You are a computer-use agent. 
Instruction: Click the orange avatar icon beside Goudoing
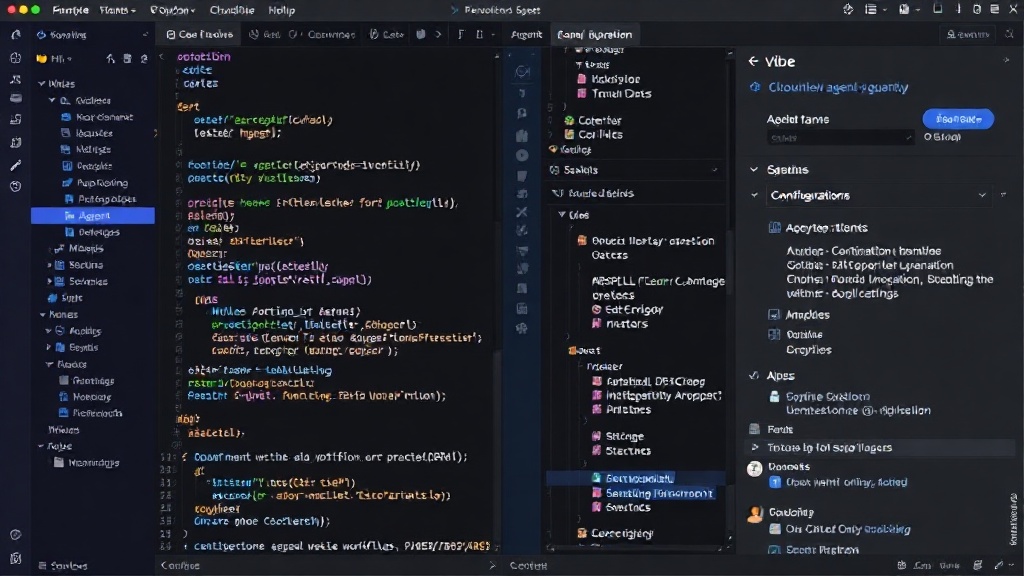(755, 515)
